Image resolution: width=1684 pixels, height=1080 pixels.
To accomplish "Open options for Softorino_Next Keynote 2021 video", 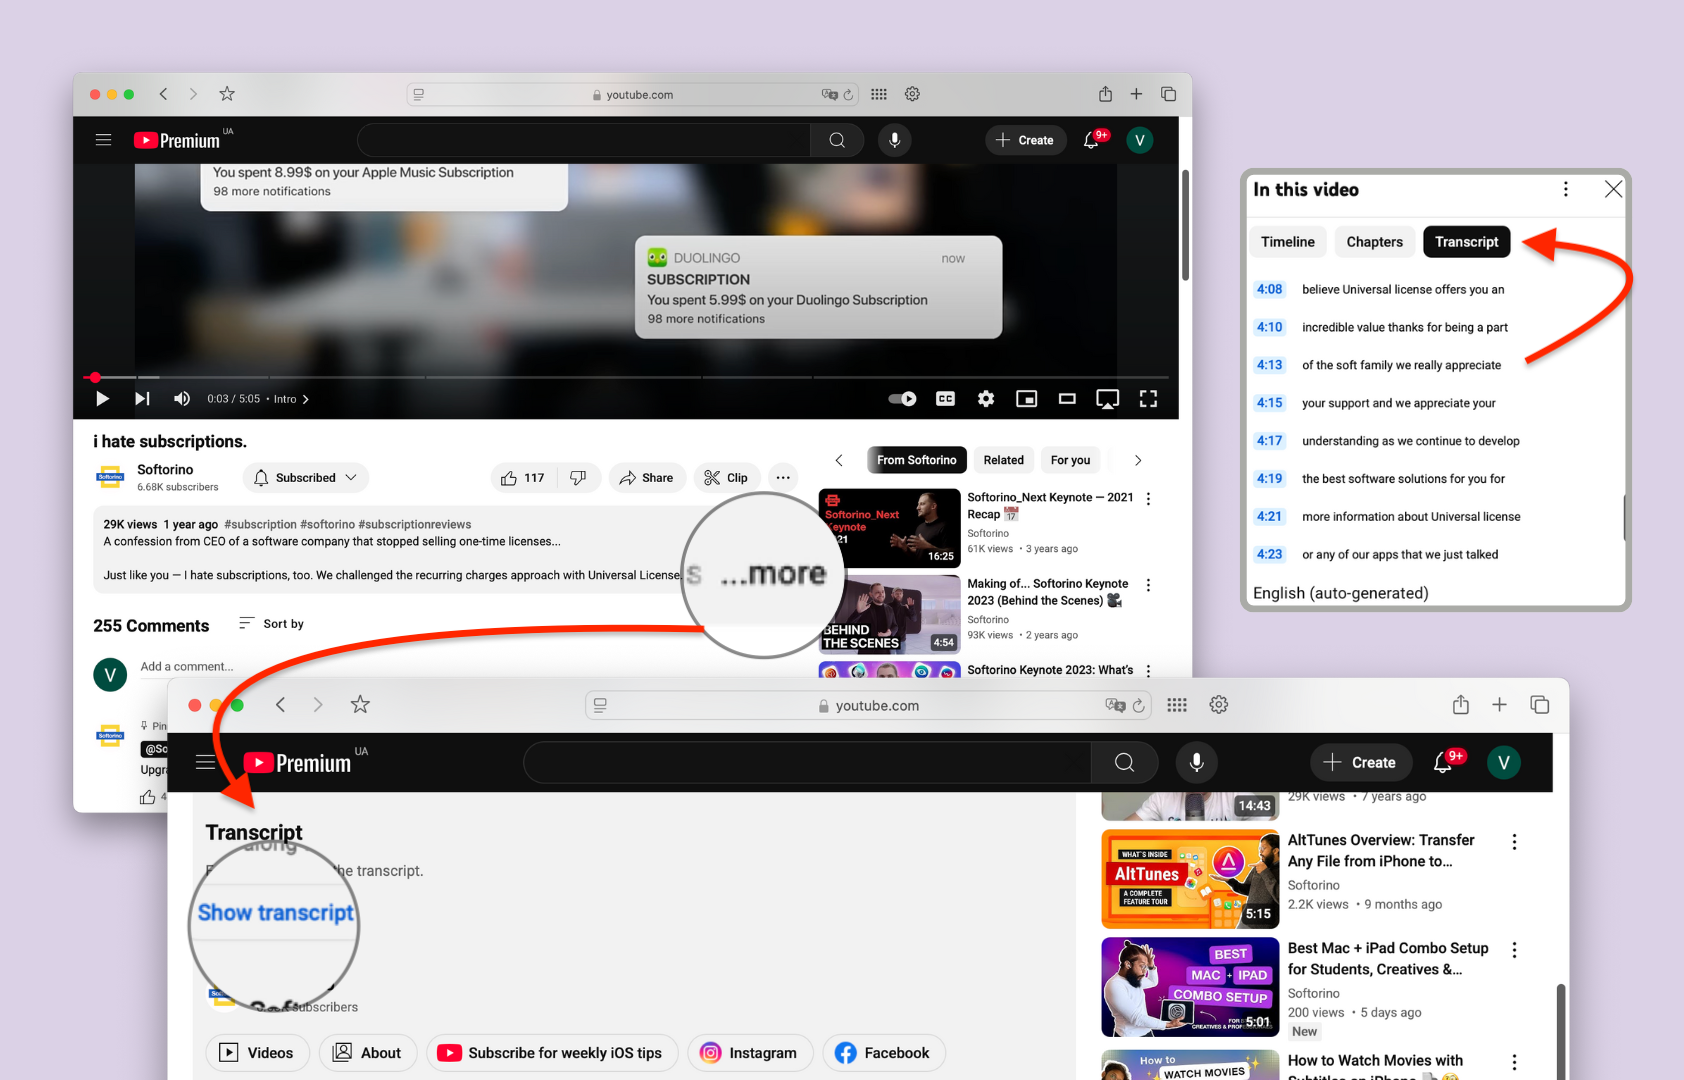I will (x=1148, y=498).
